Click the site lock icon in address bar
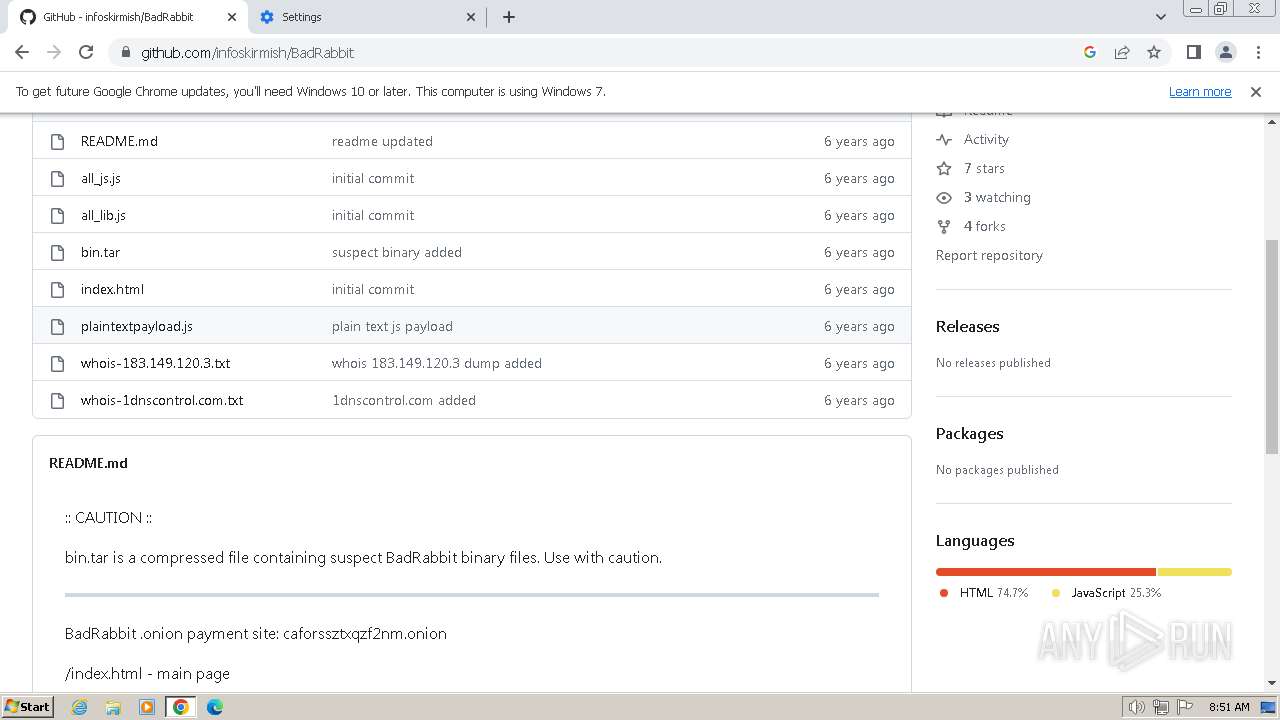Screen dimensions: 1280x720 click(x=125, y=52)
